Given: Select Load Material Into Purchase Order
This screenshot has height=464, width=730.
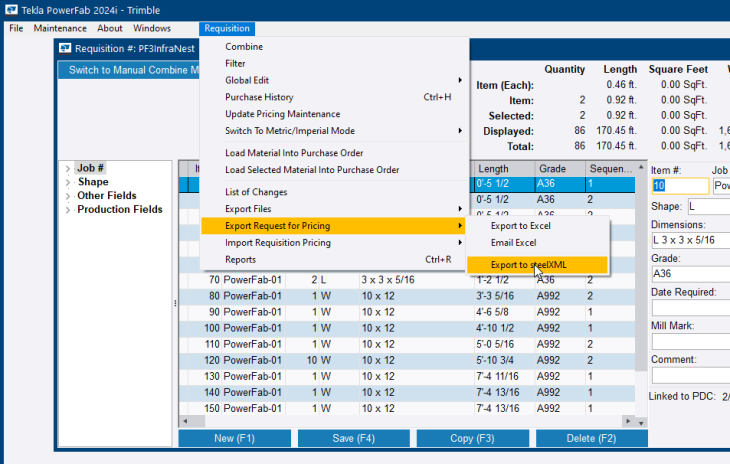Looking at the screenshot, I should (x=334, y=153).
